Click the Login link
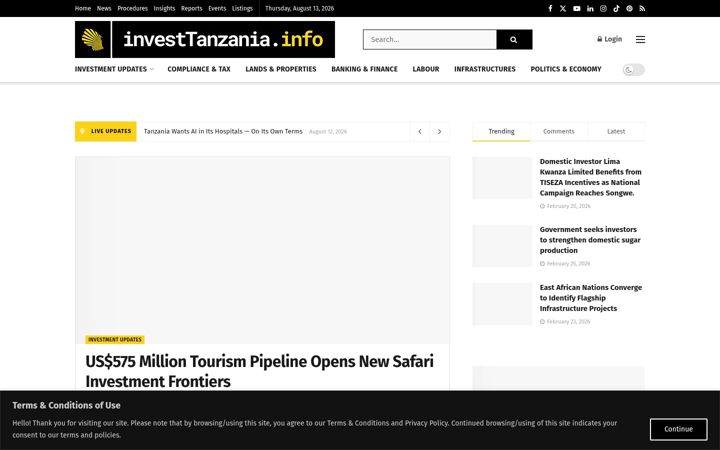This screenshot has width=720, height=450. (609, 39)
